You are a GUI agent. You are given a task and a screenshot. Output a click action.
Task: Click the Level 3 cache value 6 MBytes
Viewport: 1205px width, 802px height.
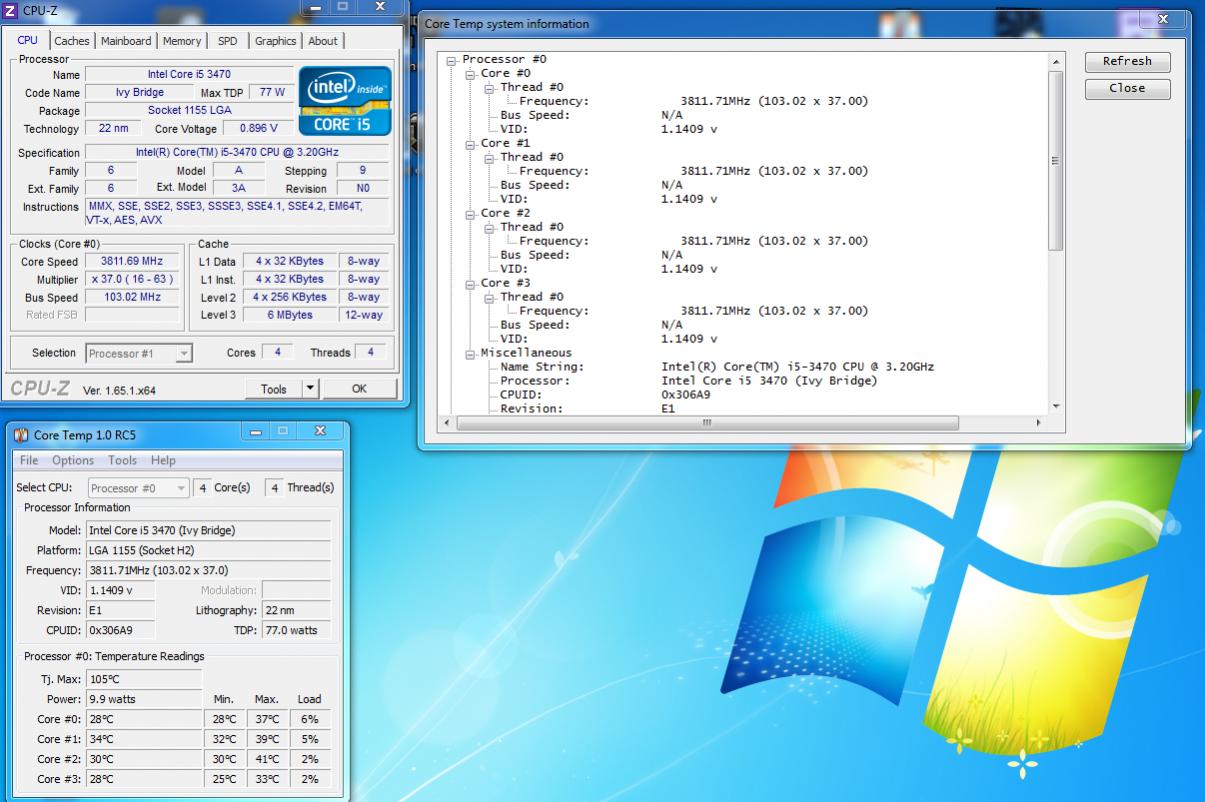(x=289, y=315)
